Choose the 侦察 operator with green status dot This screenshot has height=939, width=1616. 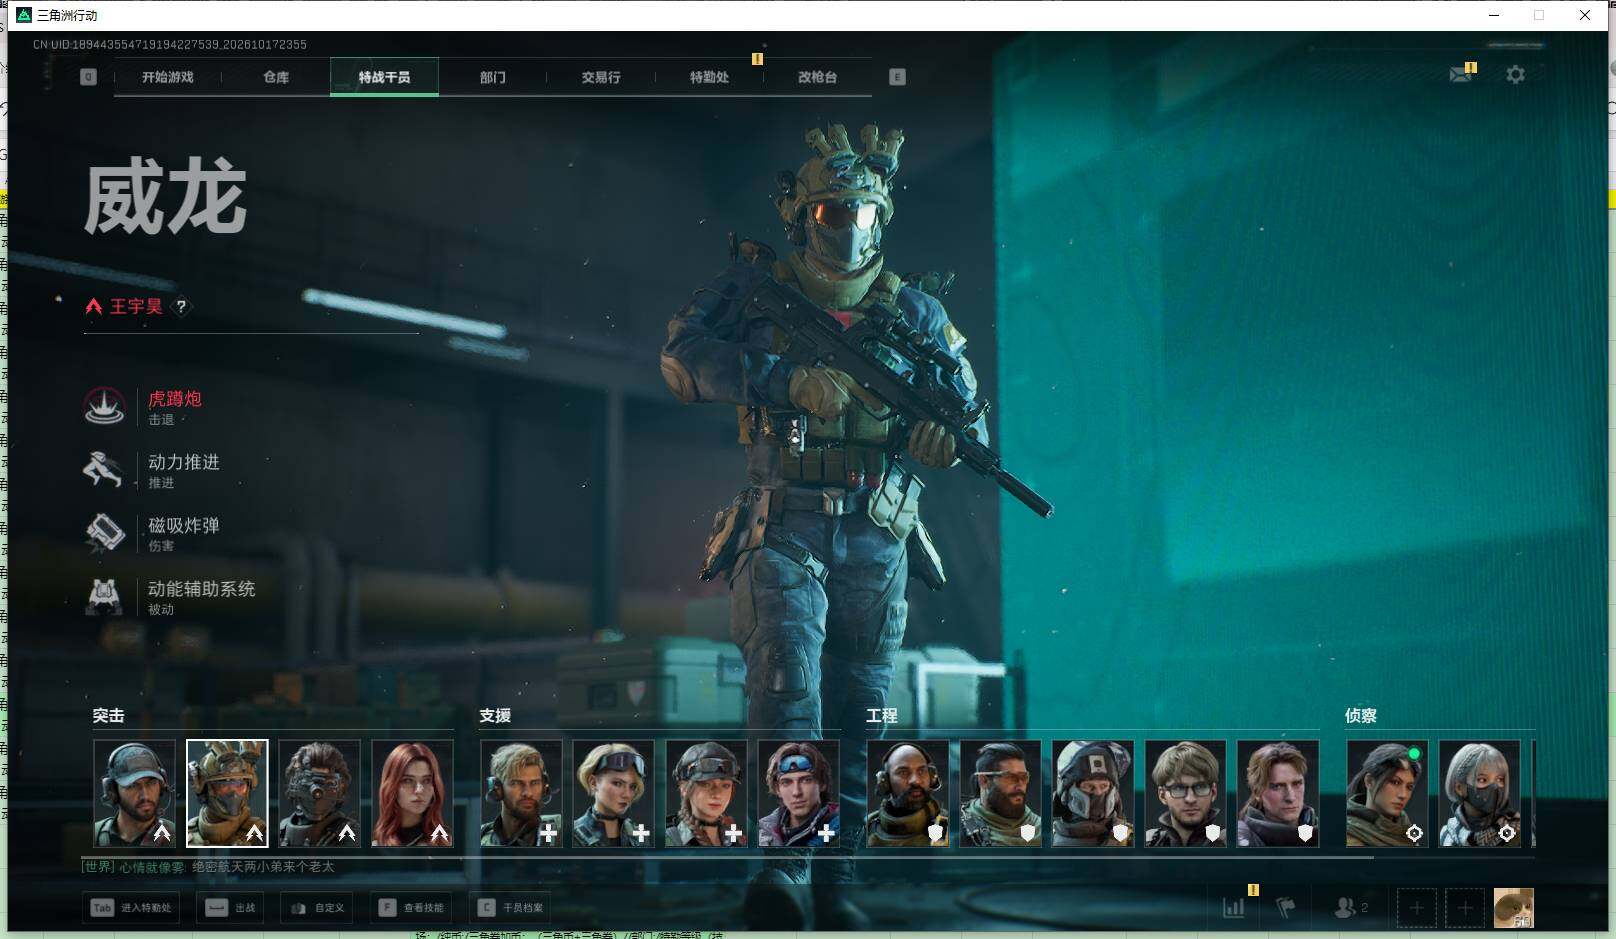[1387, 793]
